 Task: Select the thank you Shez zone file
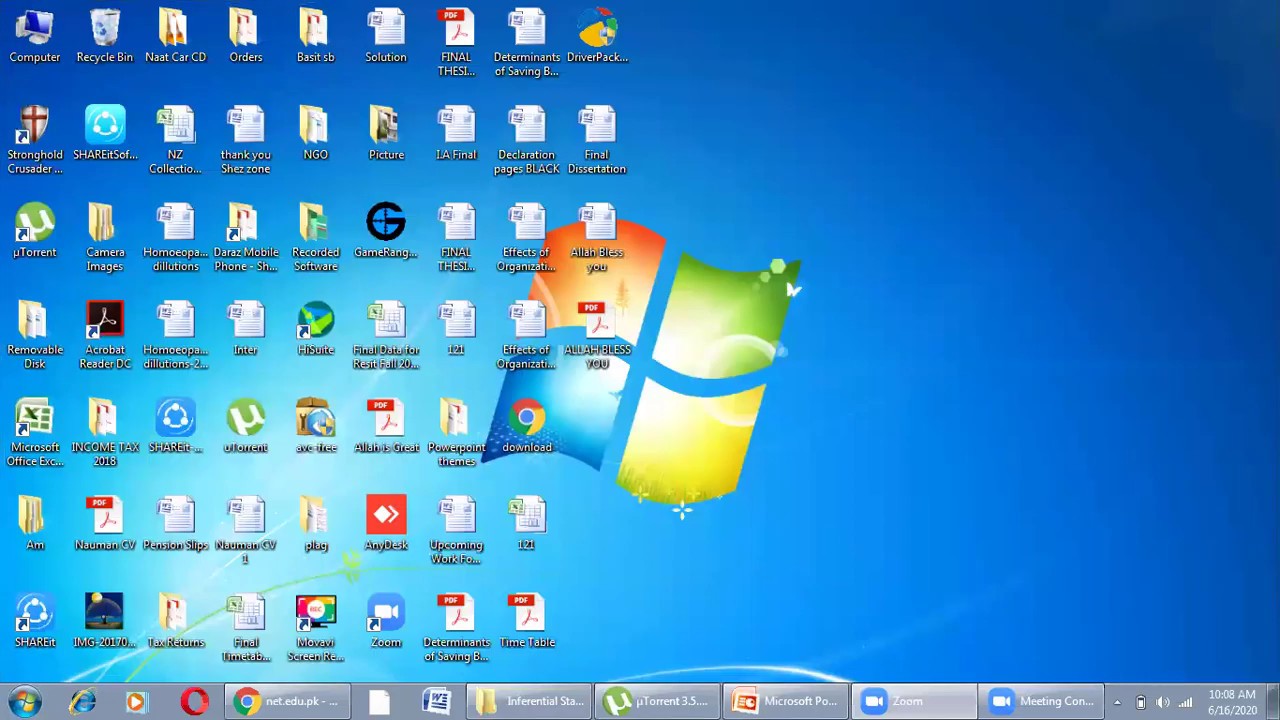click(245, 140)
